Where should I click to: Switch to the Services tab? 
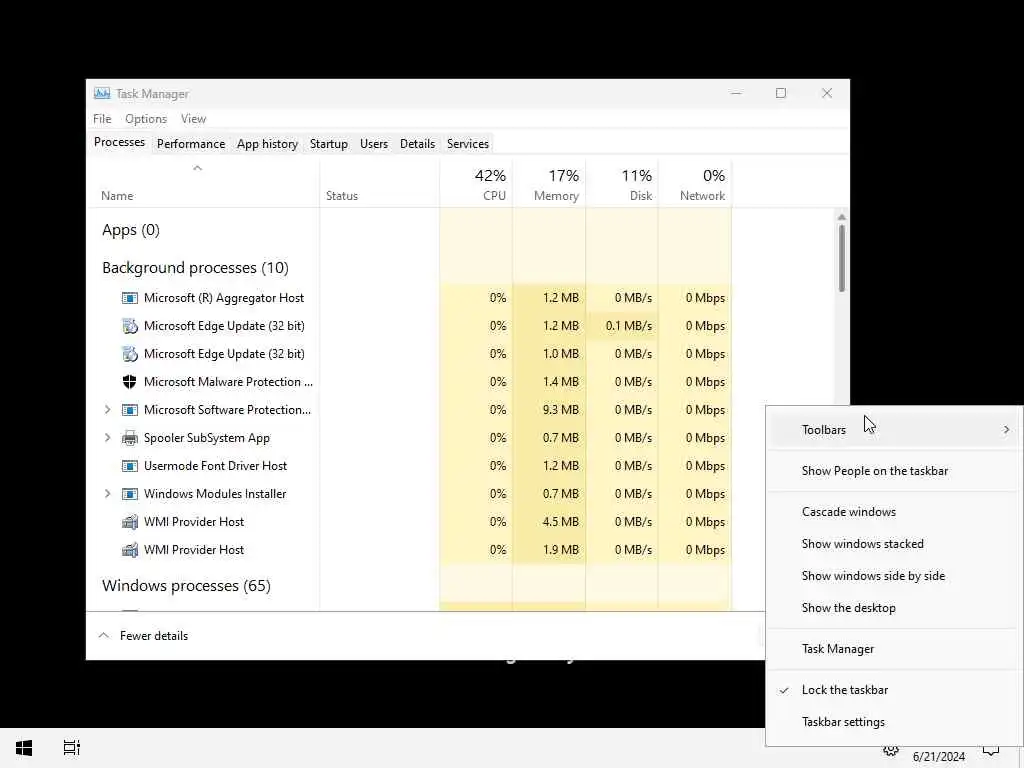pos(468,144)
